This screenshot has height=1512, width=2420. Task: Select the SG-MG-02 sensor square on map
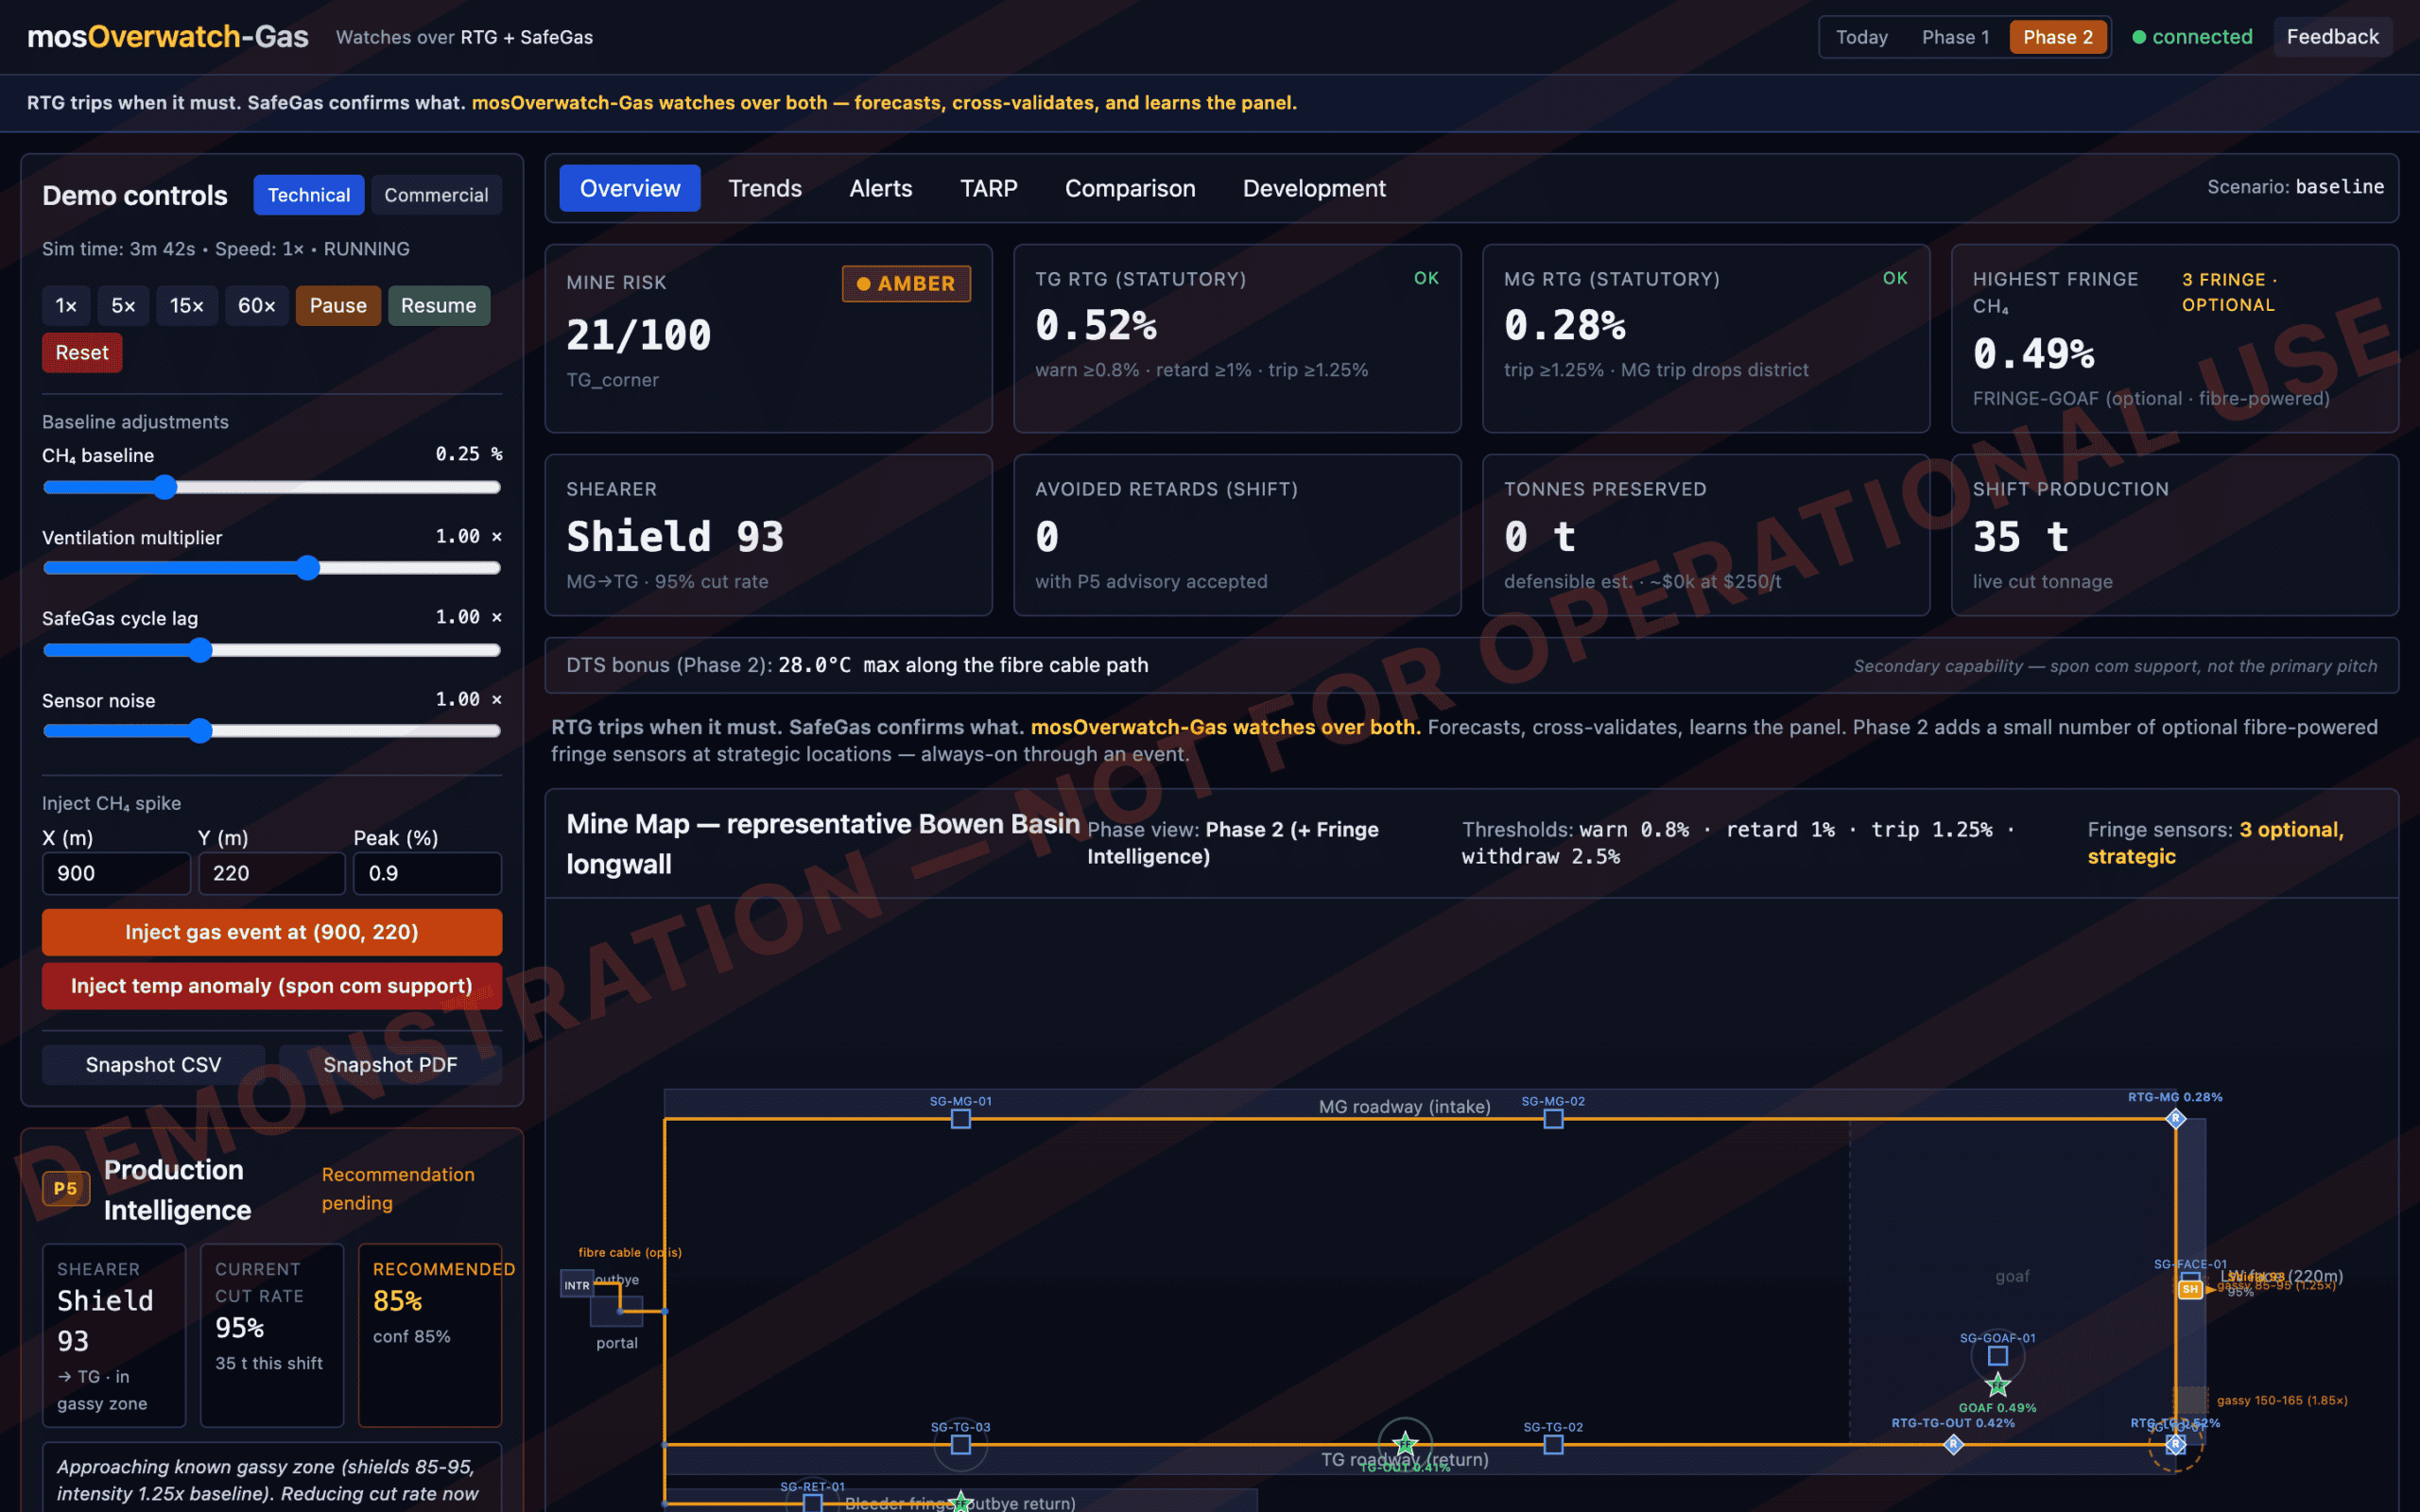point(1553,1119)
